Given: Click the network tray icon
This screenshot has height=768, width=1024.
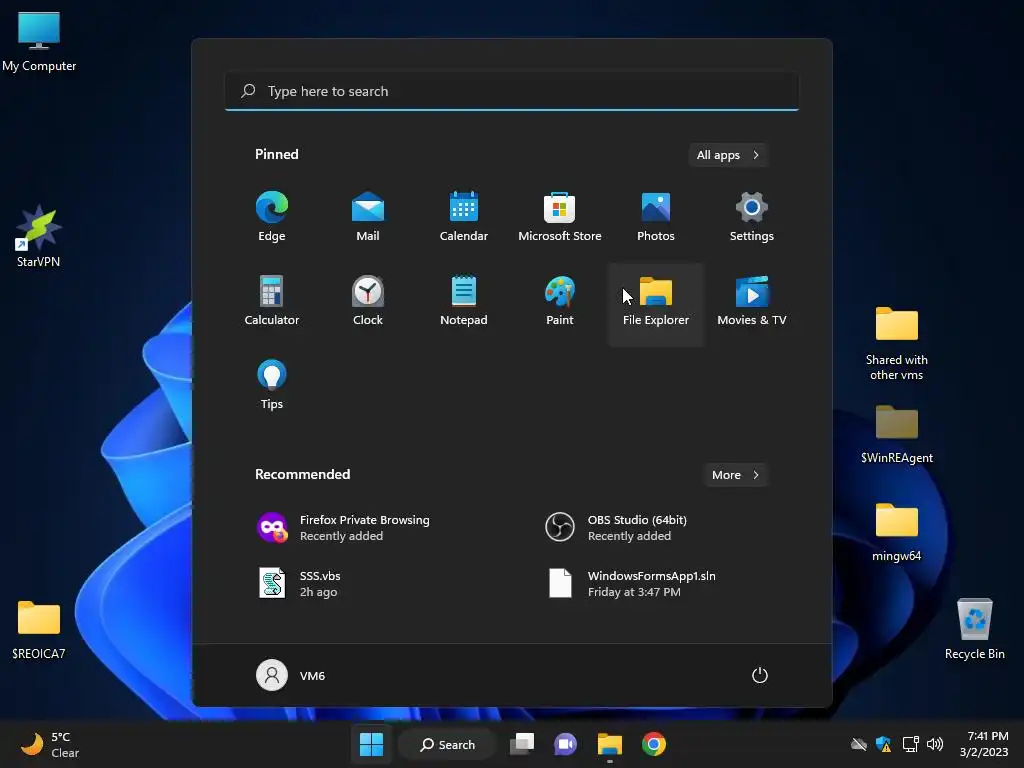Looking at the screenshot, I should click(x=910, y=744).
